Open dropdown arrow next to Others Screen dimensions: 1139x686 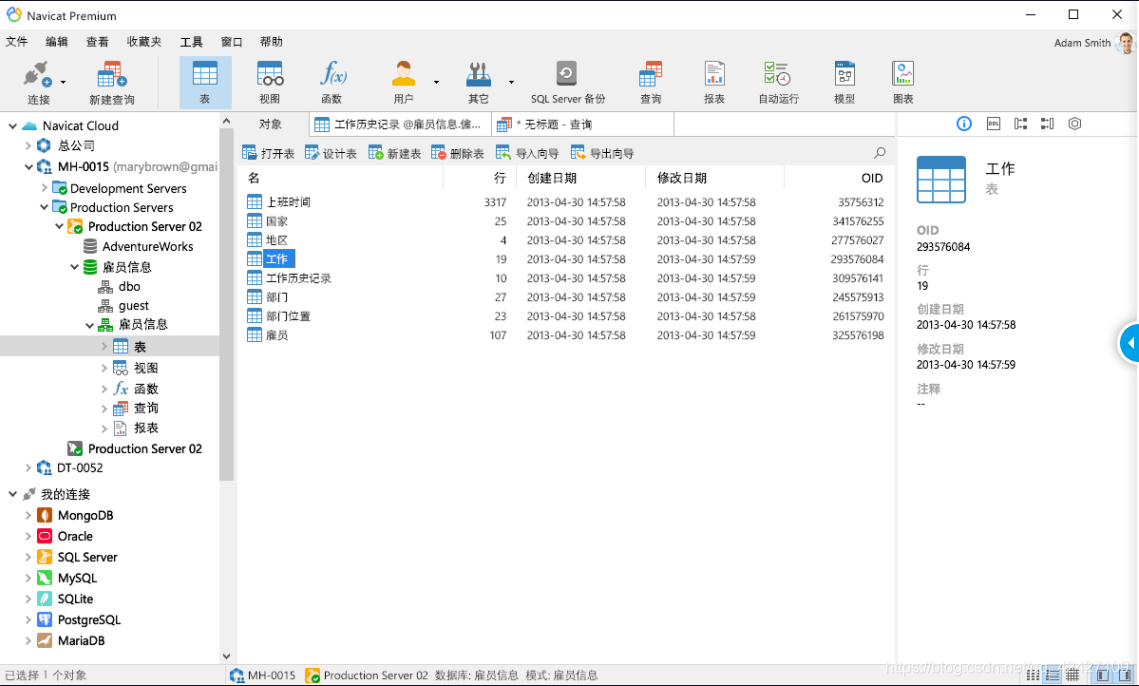tap(511, 82)
